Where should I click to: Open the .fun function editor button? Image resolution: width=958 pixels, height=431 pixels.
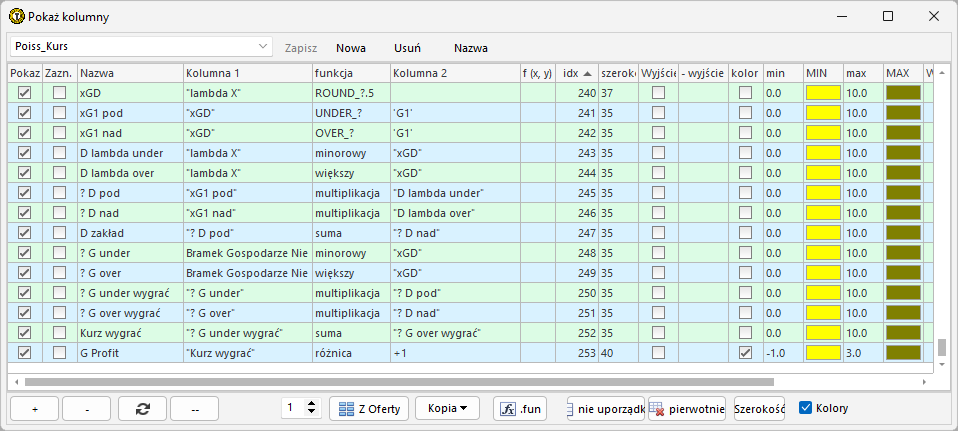(x=519, y=408)
